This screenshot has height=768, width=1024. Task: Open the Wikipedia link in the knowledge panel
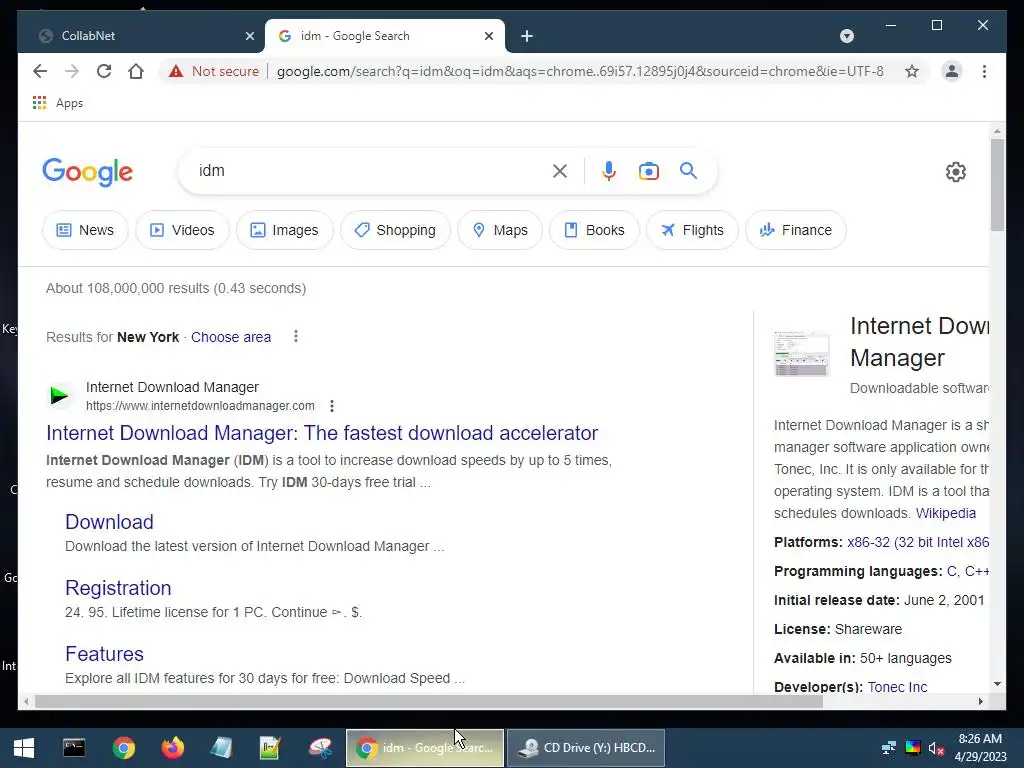[946, 513]
